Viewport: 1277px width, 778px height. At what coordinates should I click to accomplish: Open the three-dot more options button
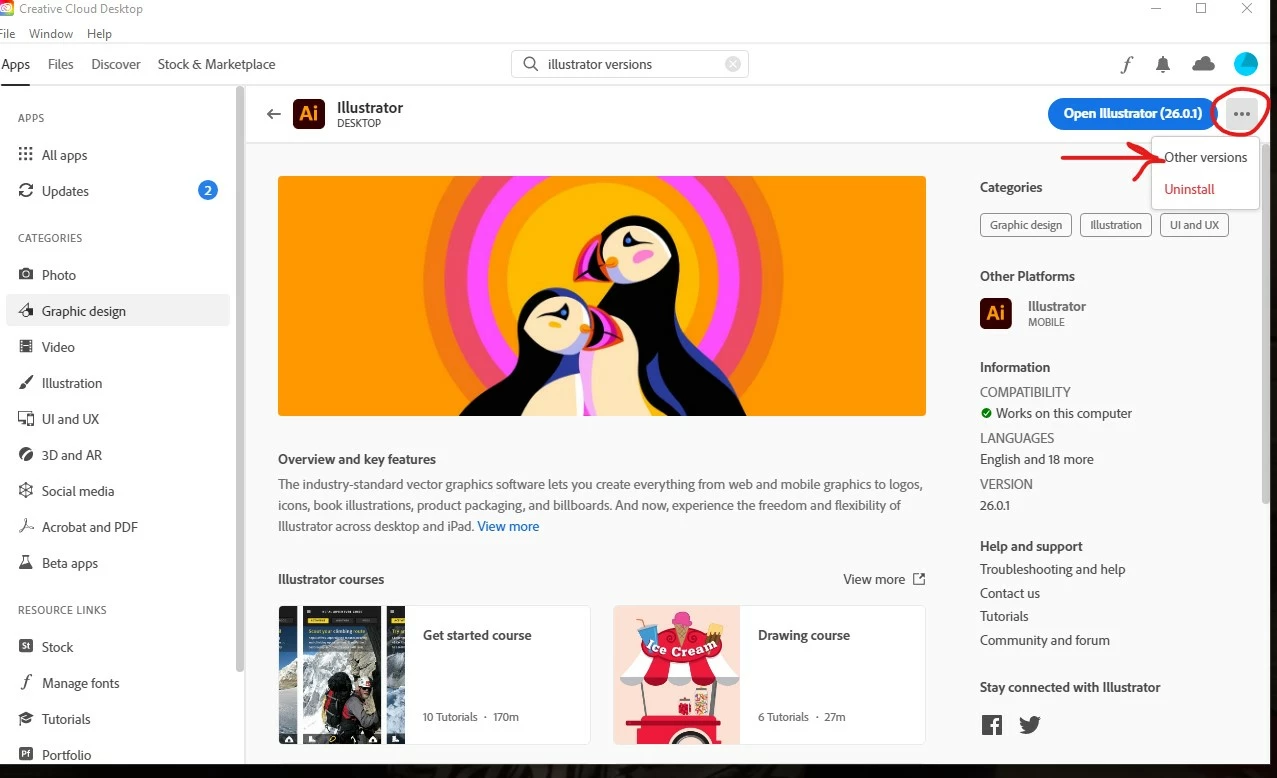pyautogui.click(x=1242, y=114)
